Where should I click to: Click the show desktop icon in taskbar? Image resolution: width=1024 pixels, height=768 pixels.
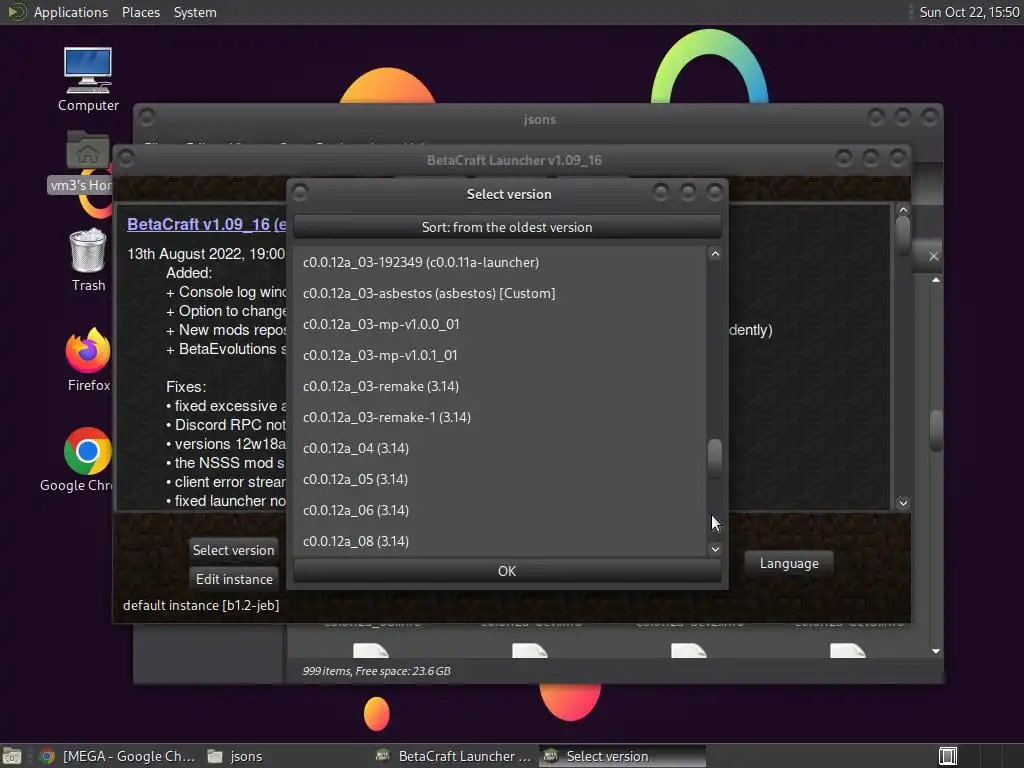[12, 756]
